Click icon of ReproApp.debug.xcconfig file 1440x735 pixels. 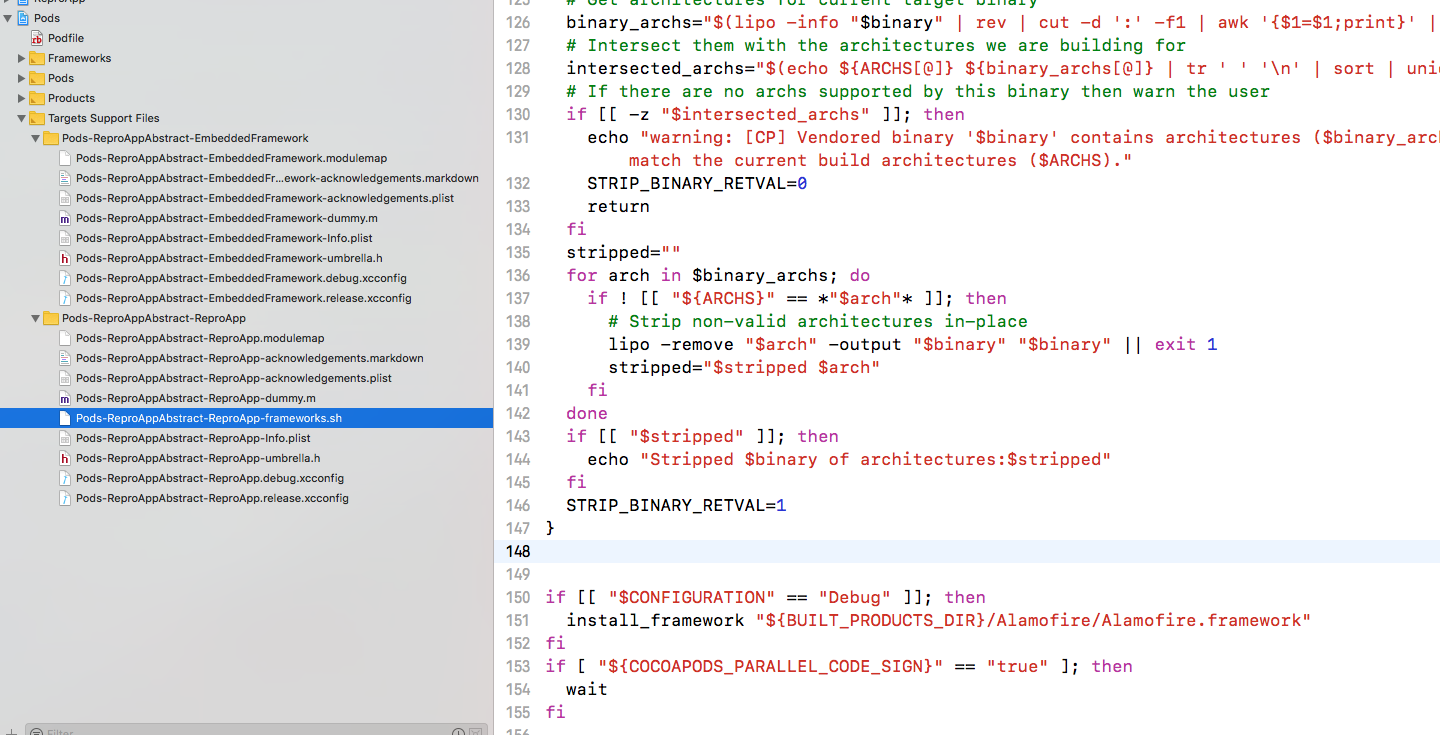[x=65, y=478]
